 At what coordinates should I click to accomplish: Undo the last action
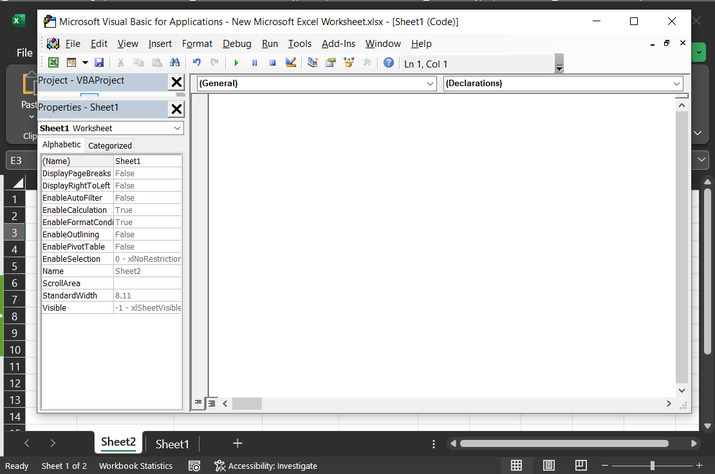[x=197, y=63]
